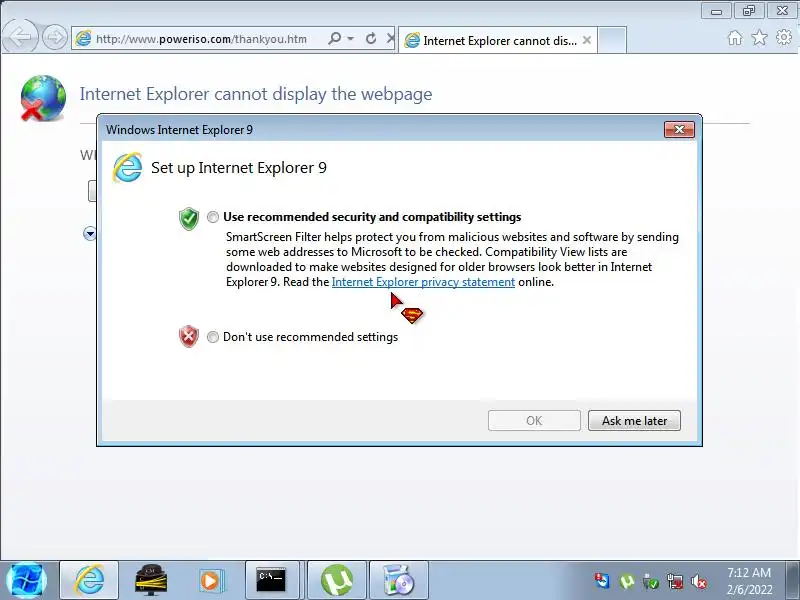
Task: Close the Set up Internet Explorer 9 dialog
Action: [x=679, y=130]
